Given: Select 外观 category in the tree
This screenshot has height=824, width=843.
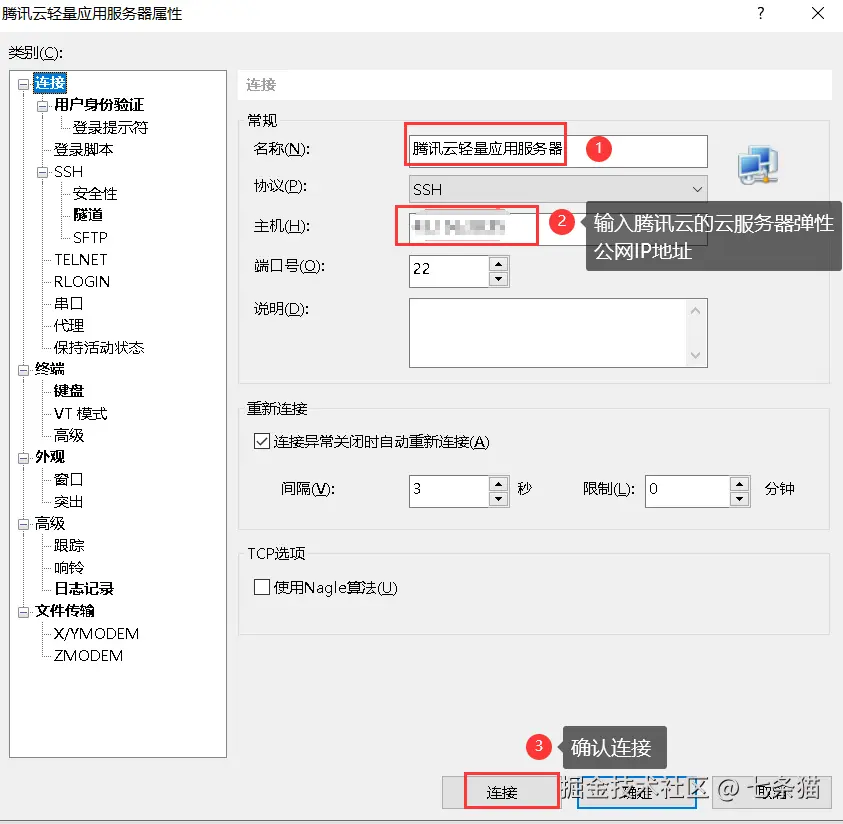Looking at the screenshot, I should [49, 457].
